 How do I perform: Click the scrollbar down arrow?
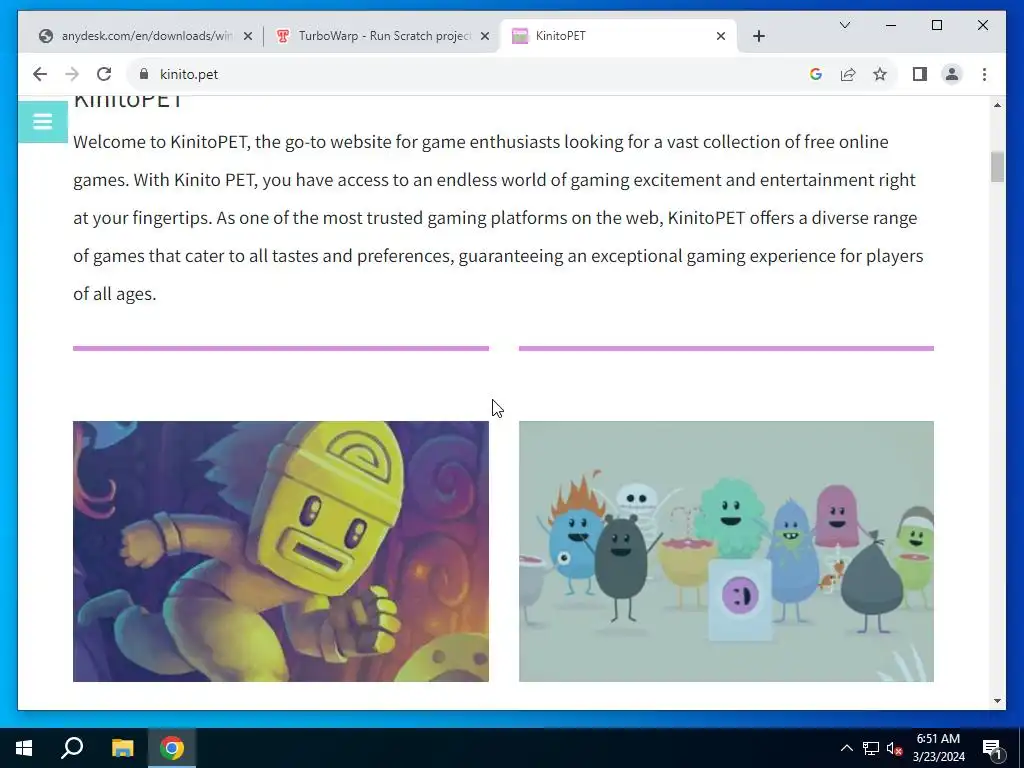(x=997, y=701)
